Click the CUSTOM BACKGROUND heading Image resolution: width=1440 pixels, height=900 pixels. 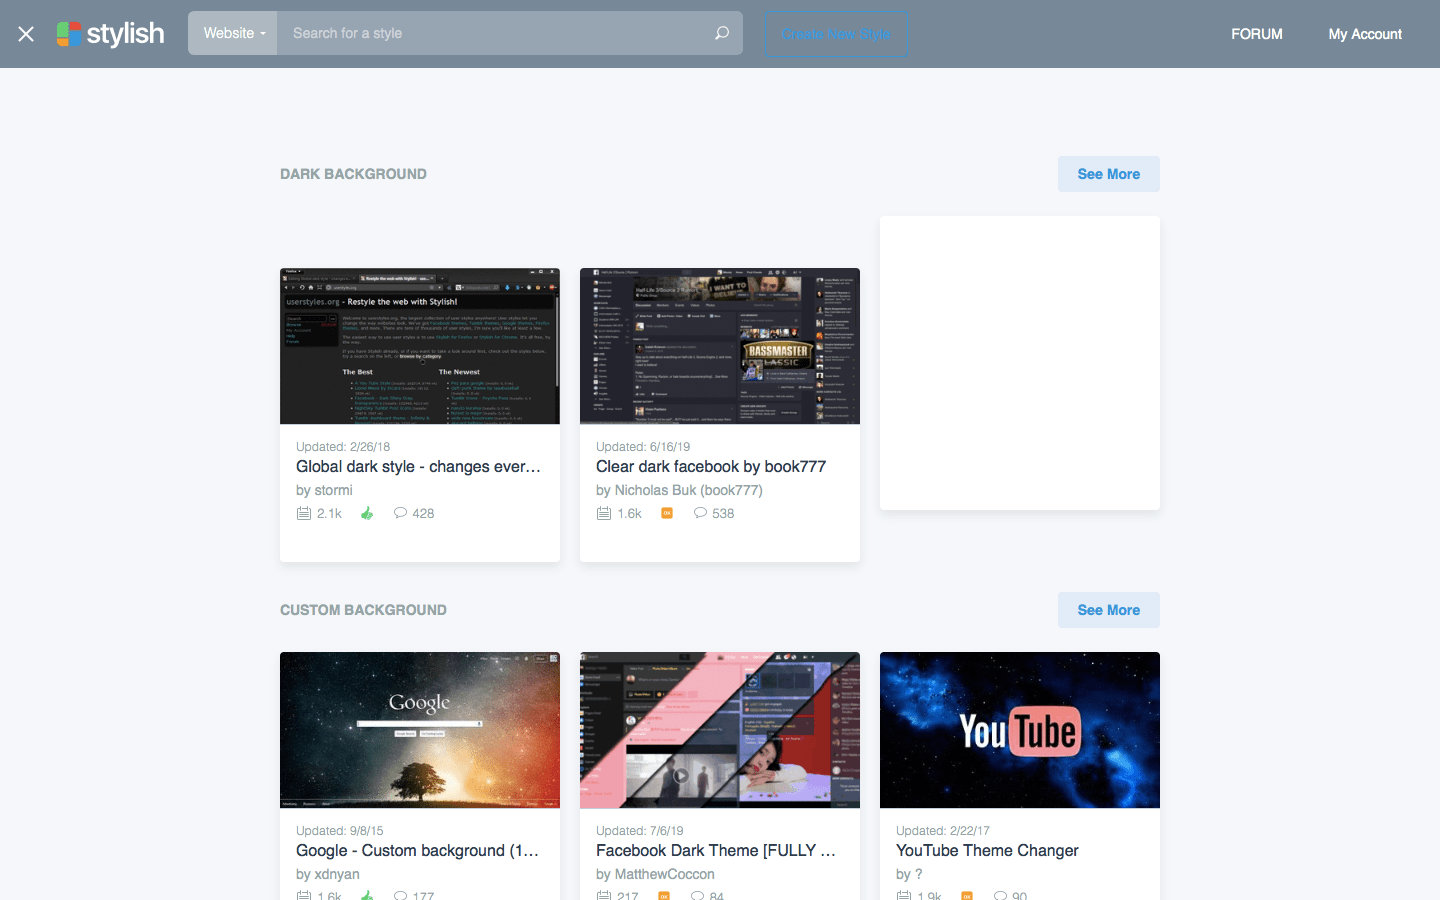point(363,610)
